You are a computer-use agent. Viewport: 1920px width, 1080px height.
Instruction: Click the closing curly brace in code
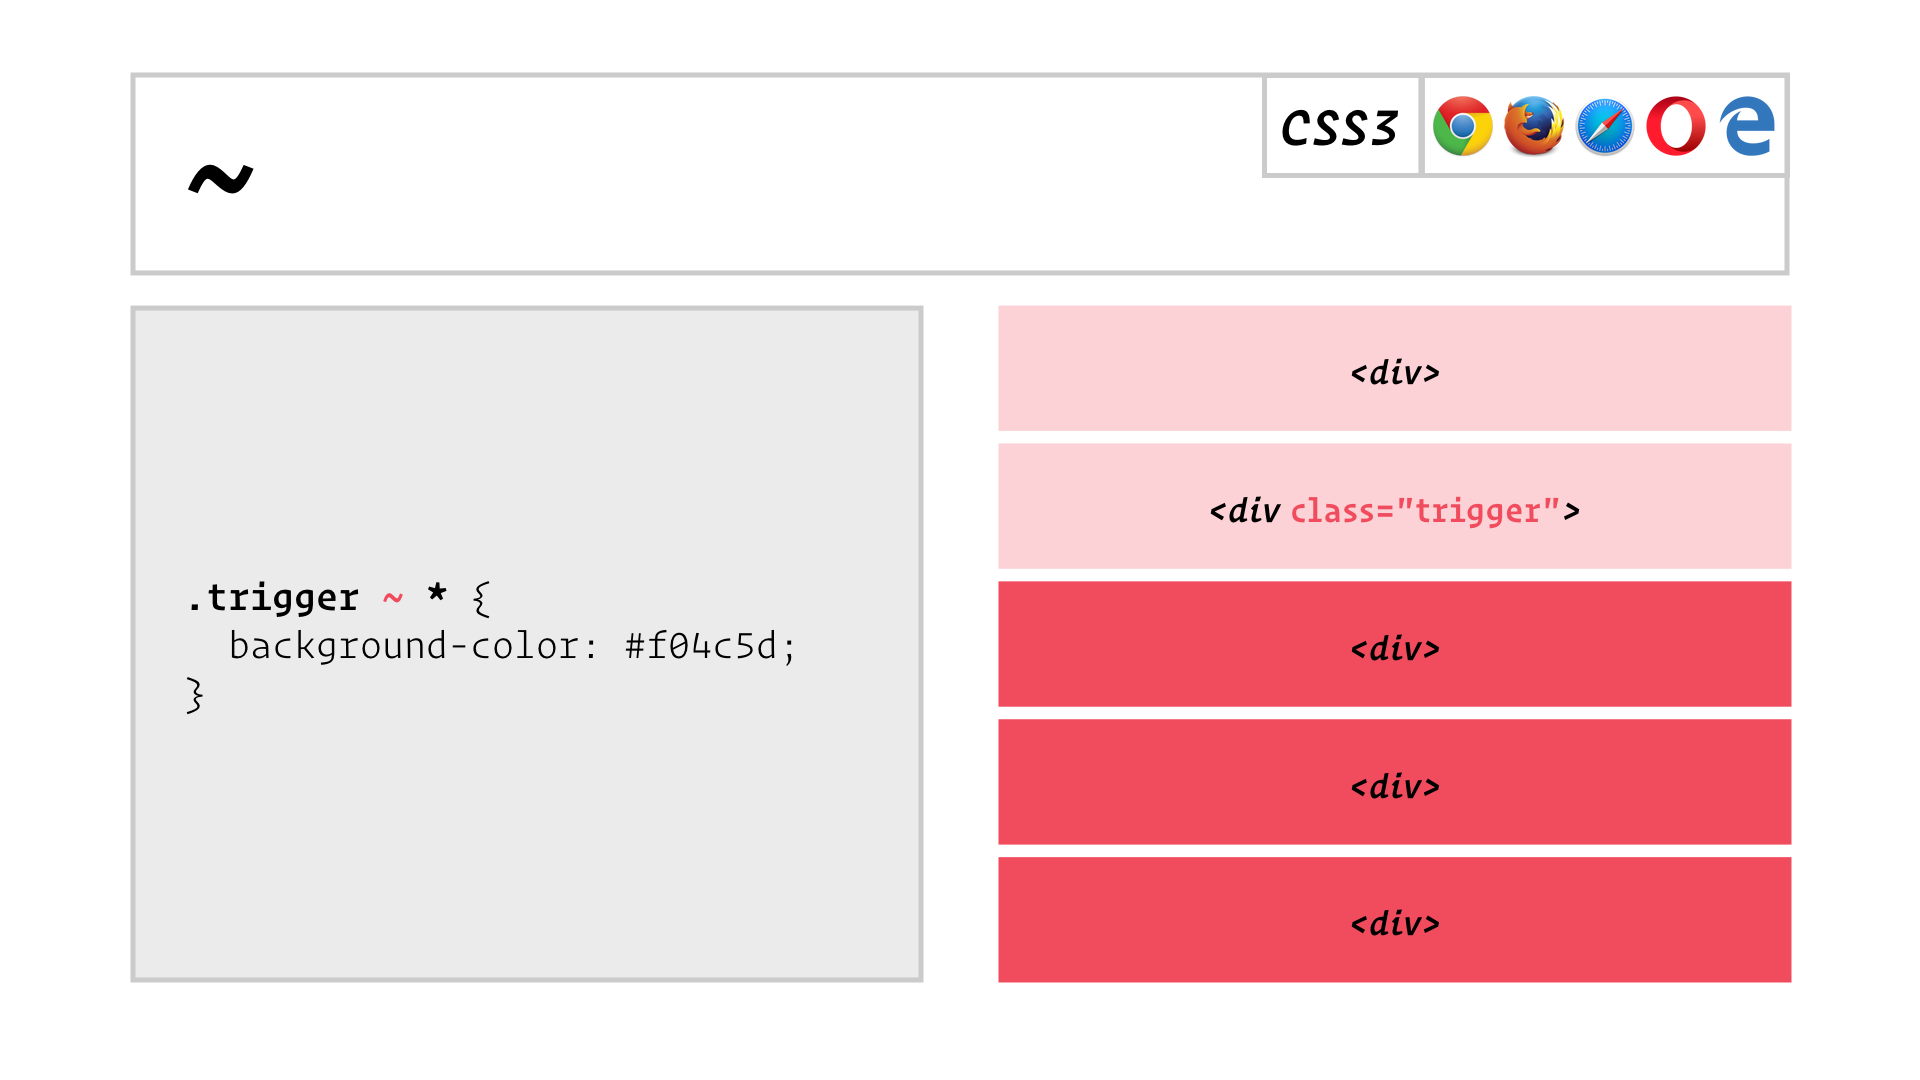195,695
